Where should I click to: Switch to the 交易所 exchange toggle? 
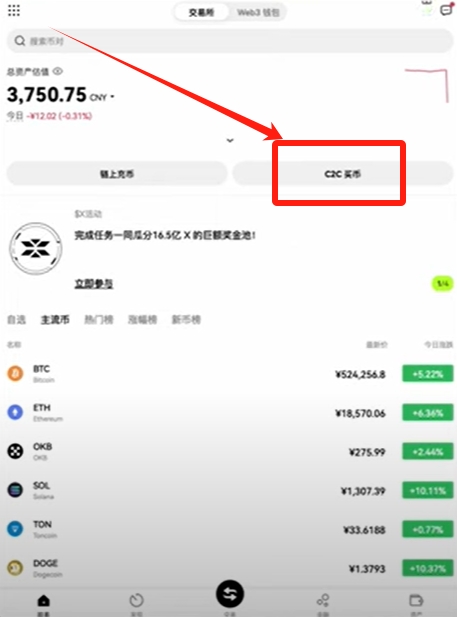click(x=201, y=12)
